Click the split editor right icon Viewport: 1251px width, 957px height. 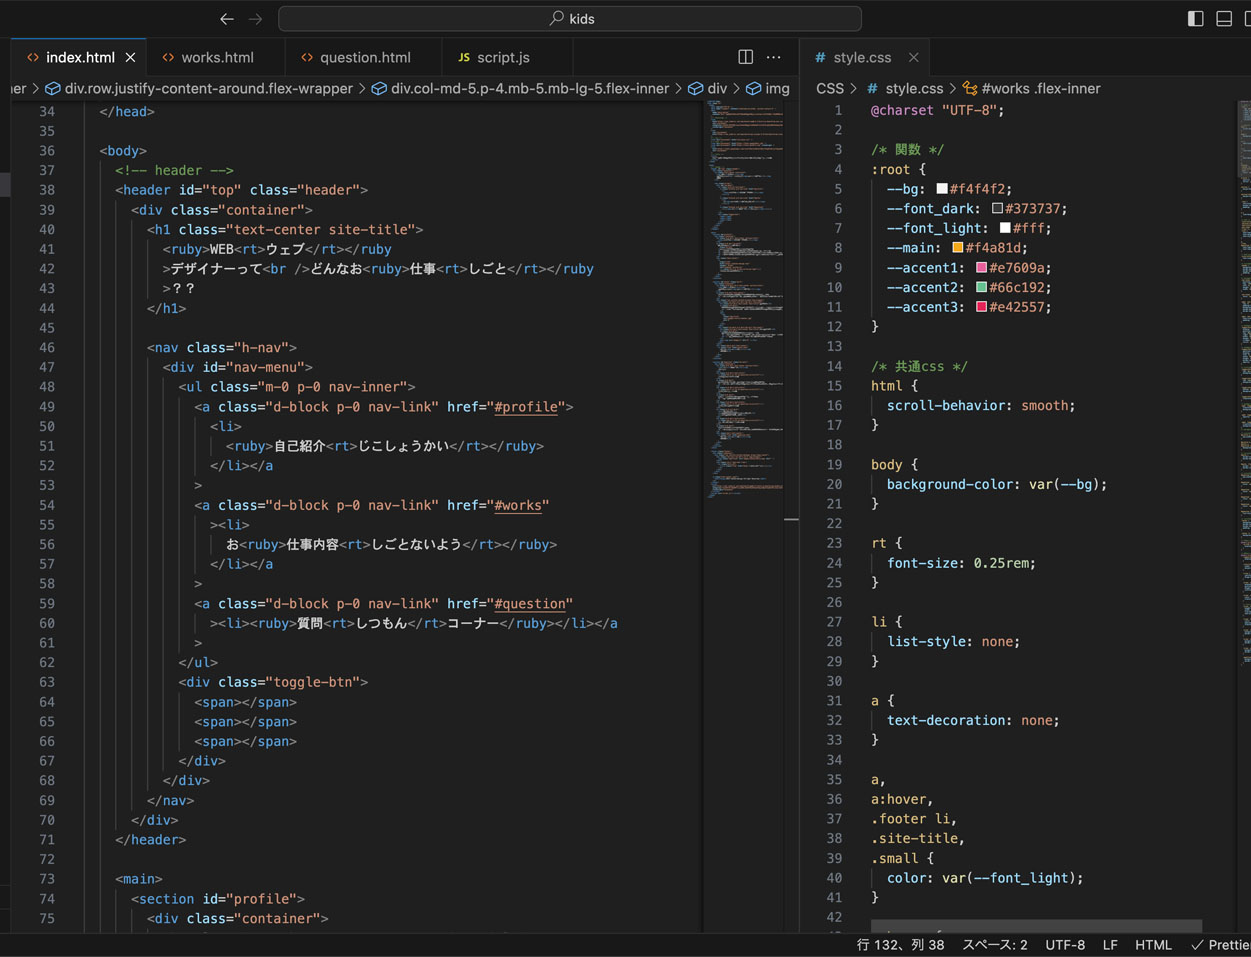745,57
